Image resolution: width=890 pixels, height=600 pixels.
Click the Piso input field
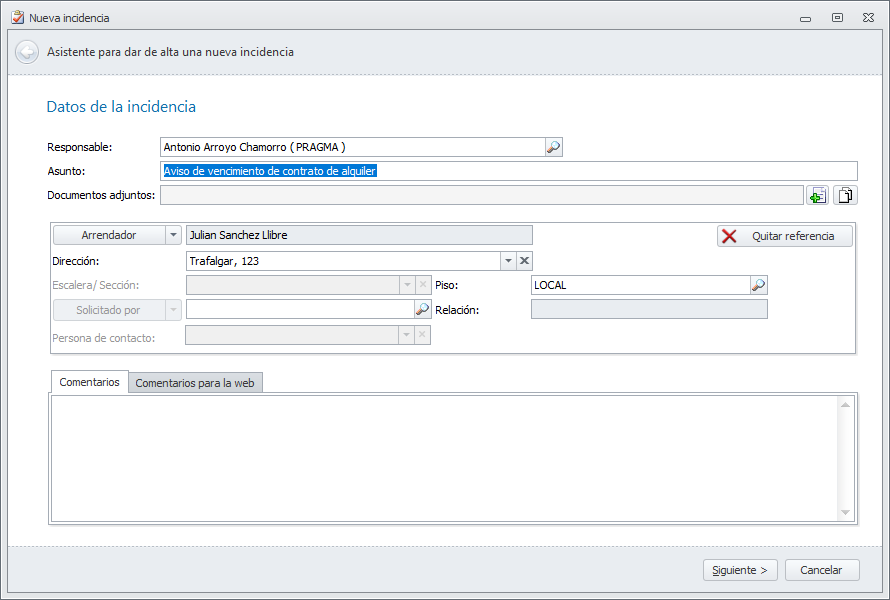pyautogui.click(x=640, y=285)
